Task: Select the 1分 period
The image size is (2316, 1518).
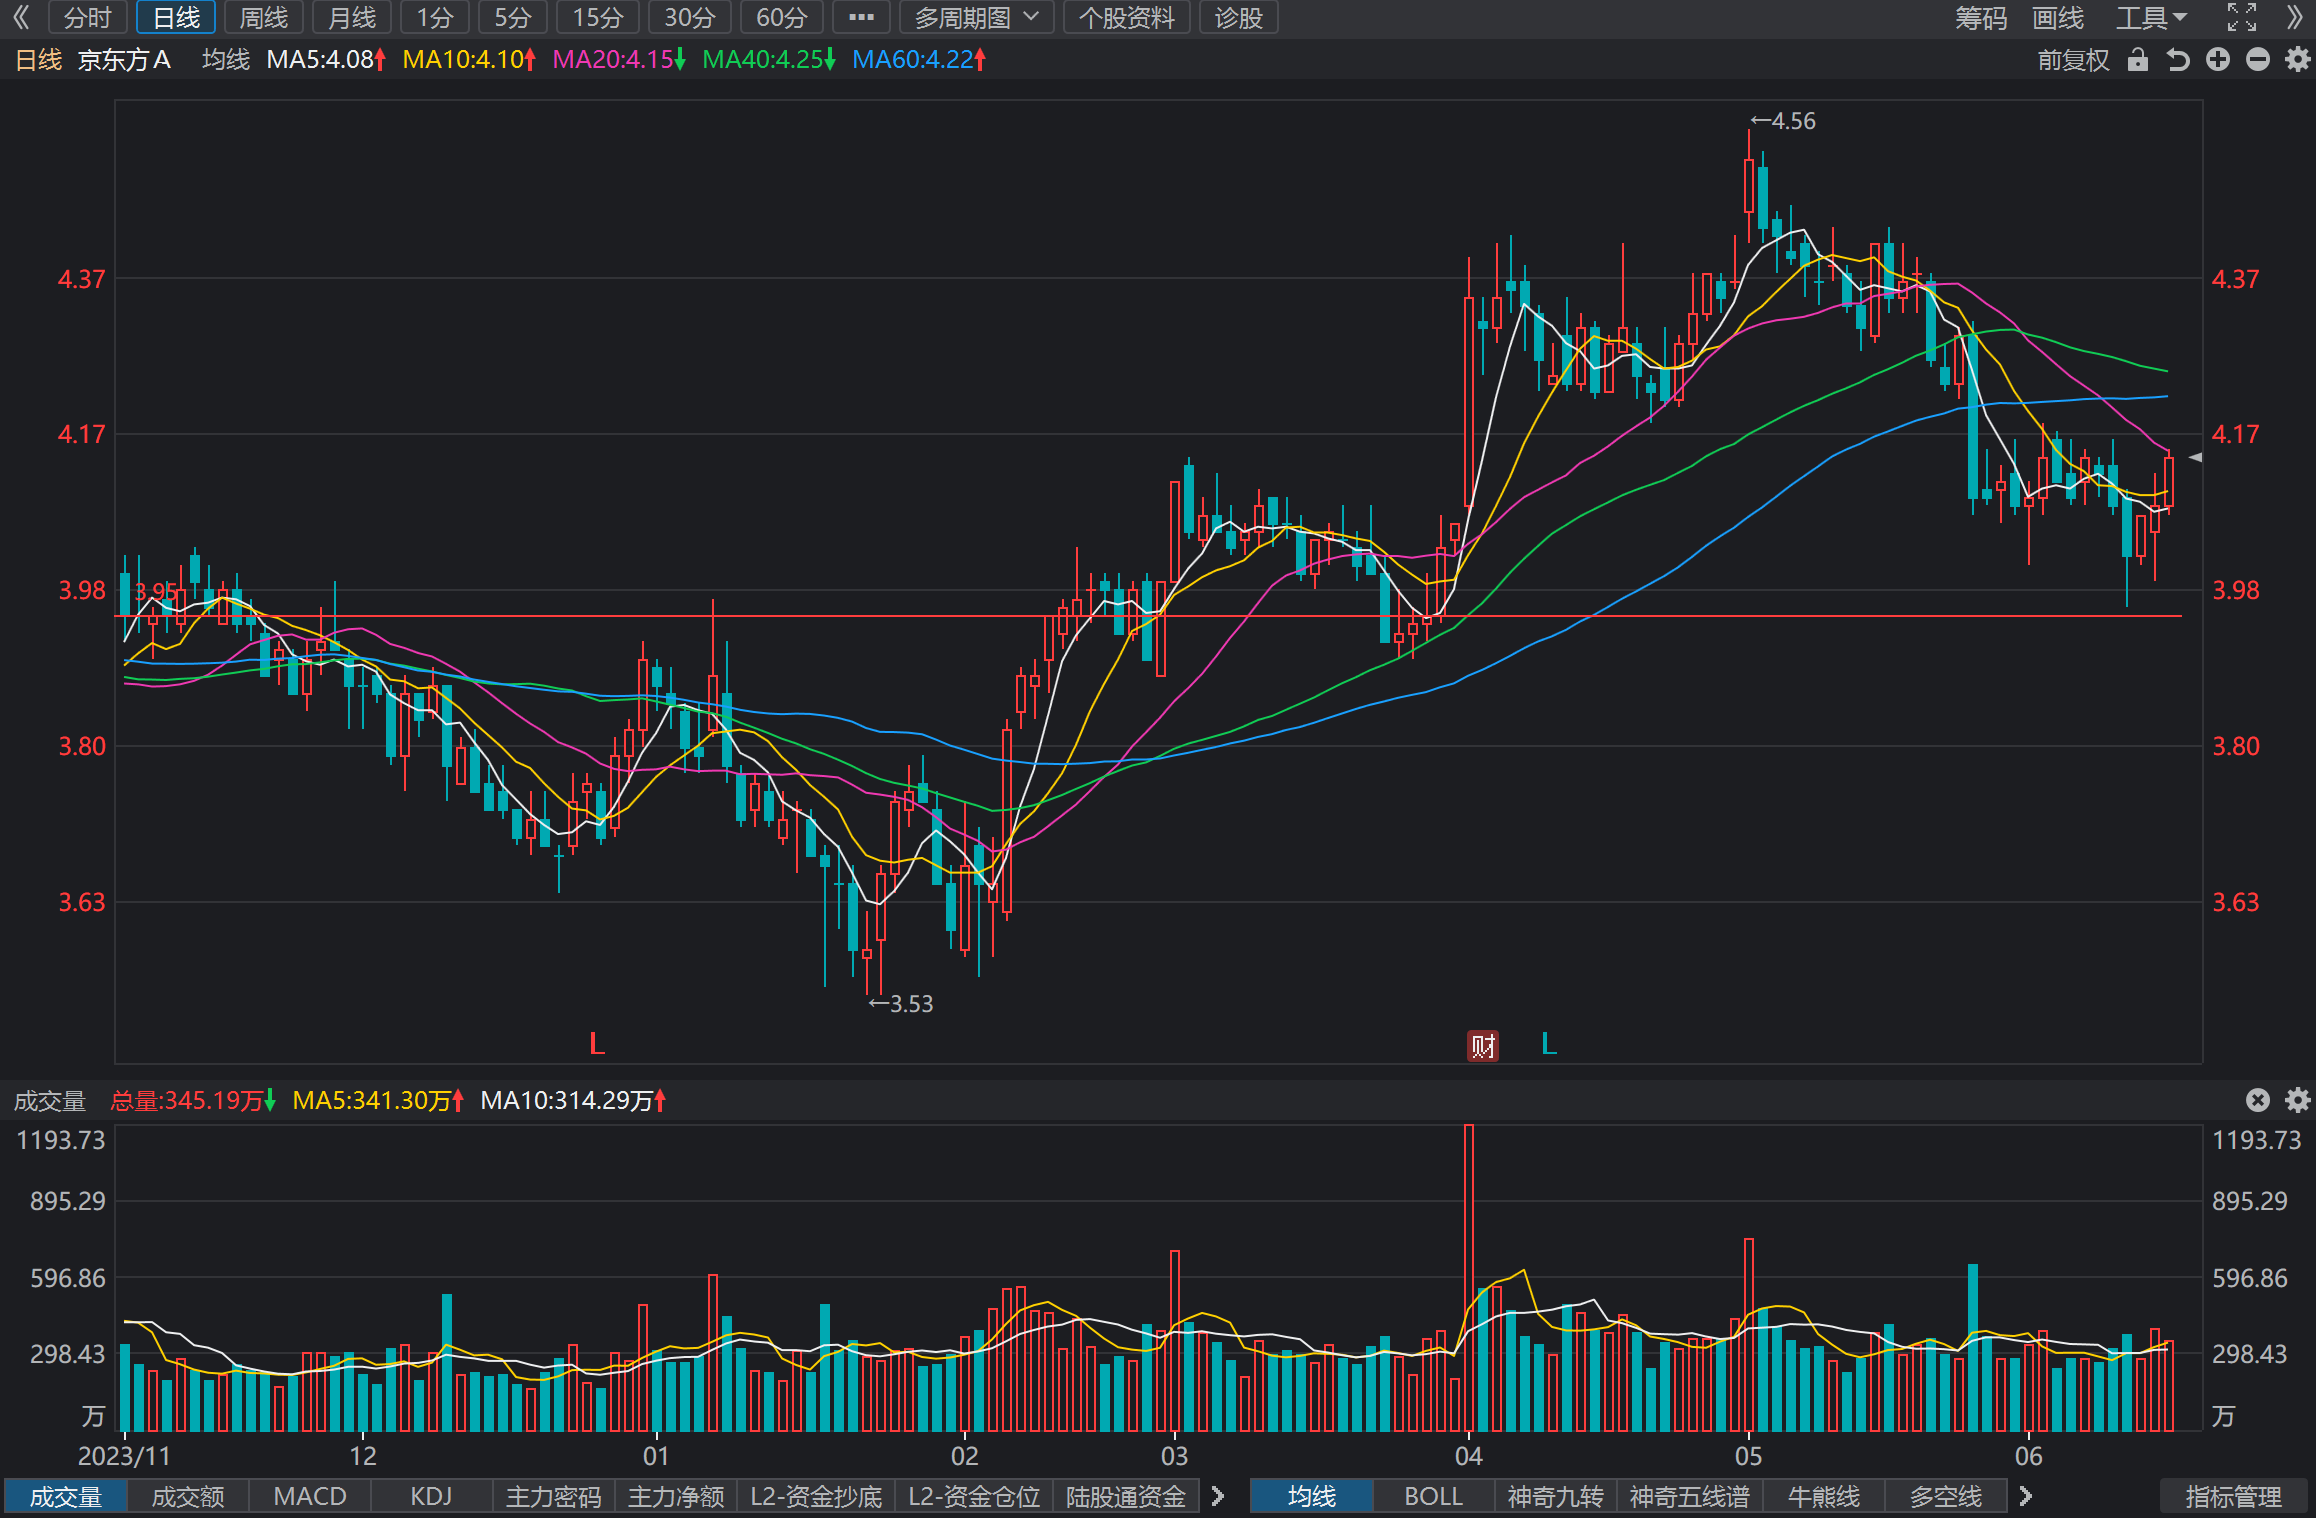Action: (x=435, y=17)
